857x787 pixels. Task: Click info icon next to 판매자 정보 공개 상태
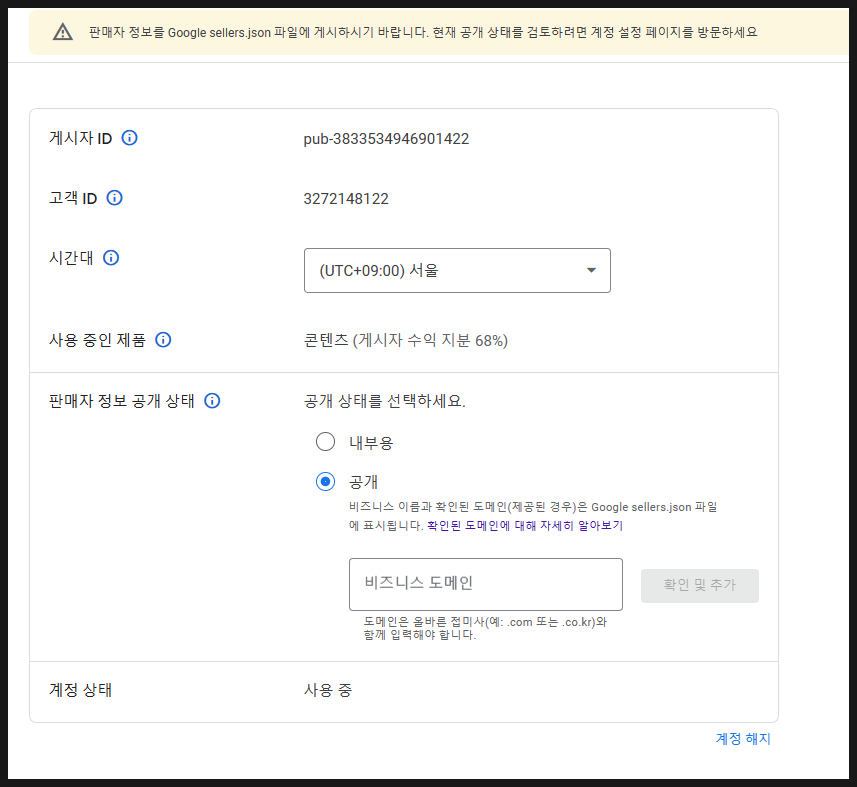tap(212, 401)
